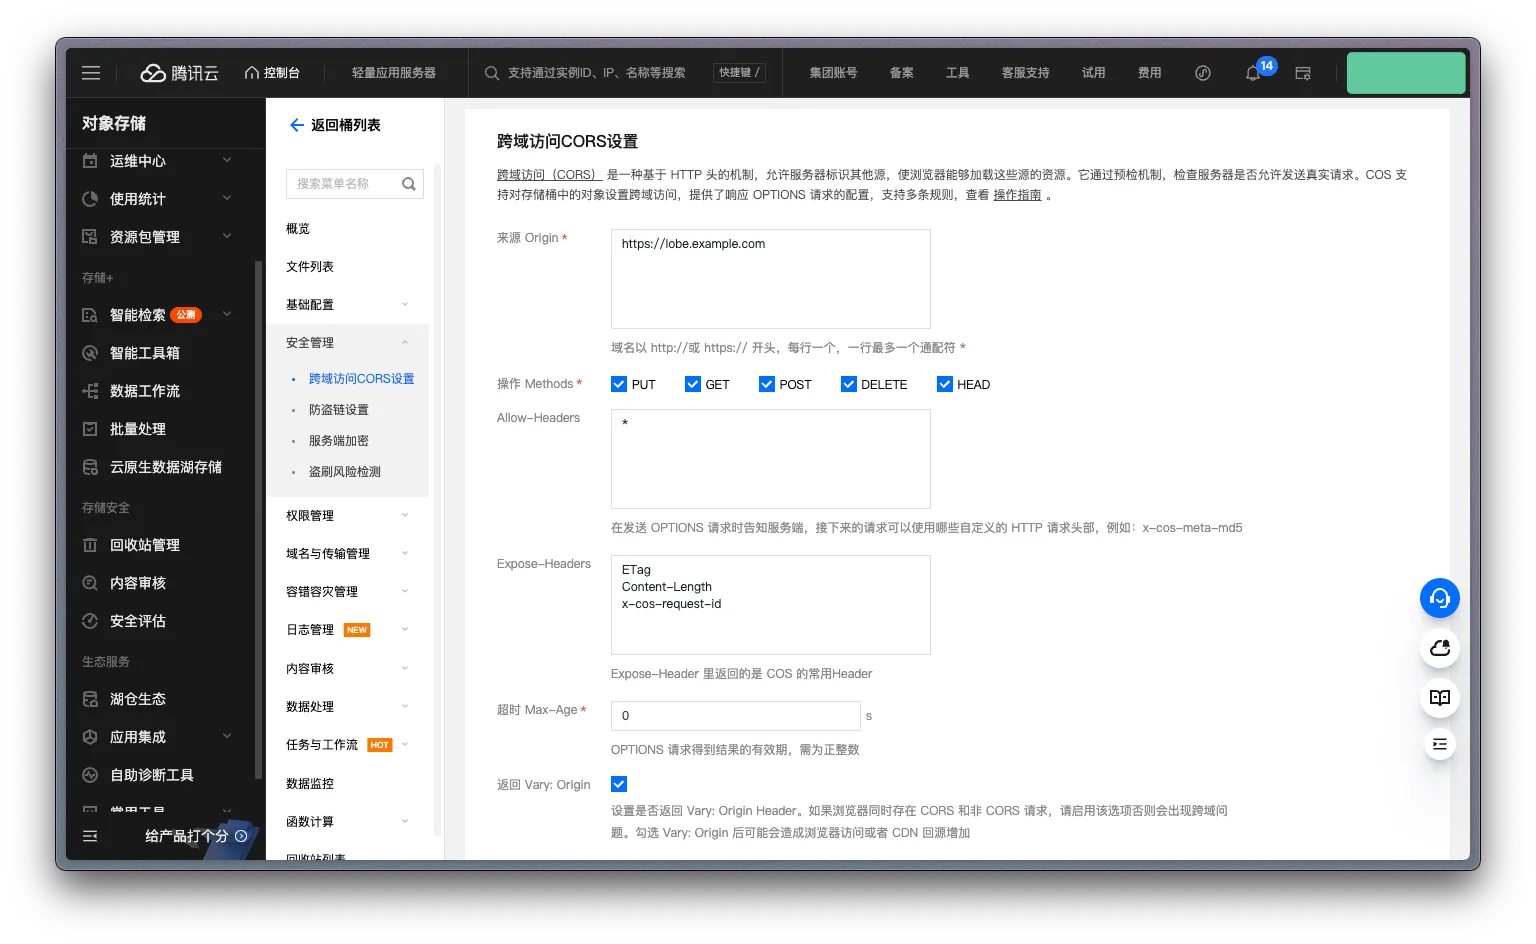
Task: Uncheck the POST method checkbox
Action: 766,383
